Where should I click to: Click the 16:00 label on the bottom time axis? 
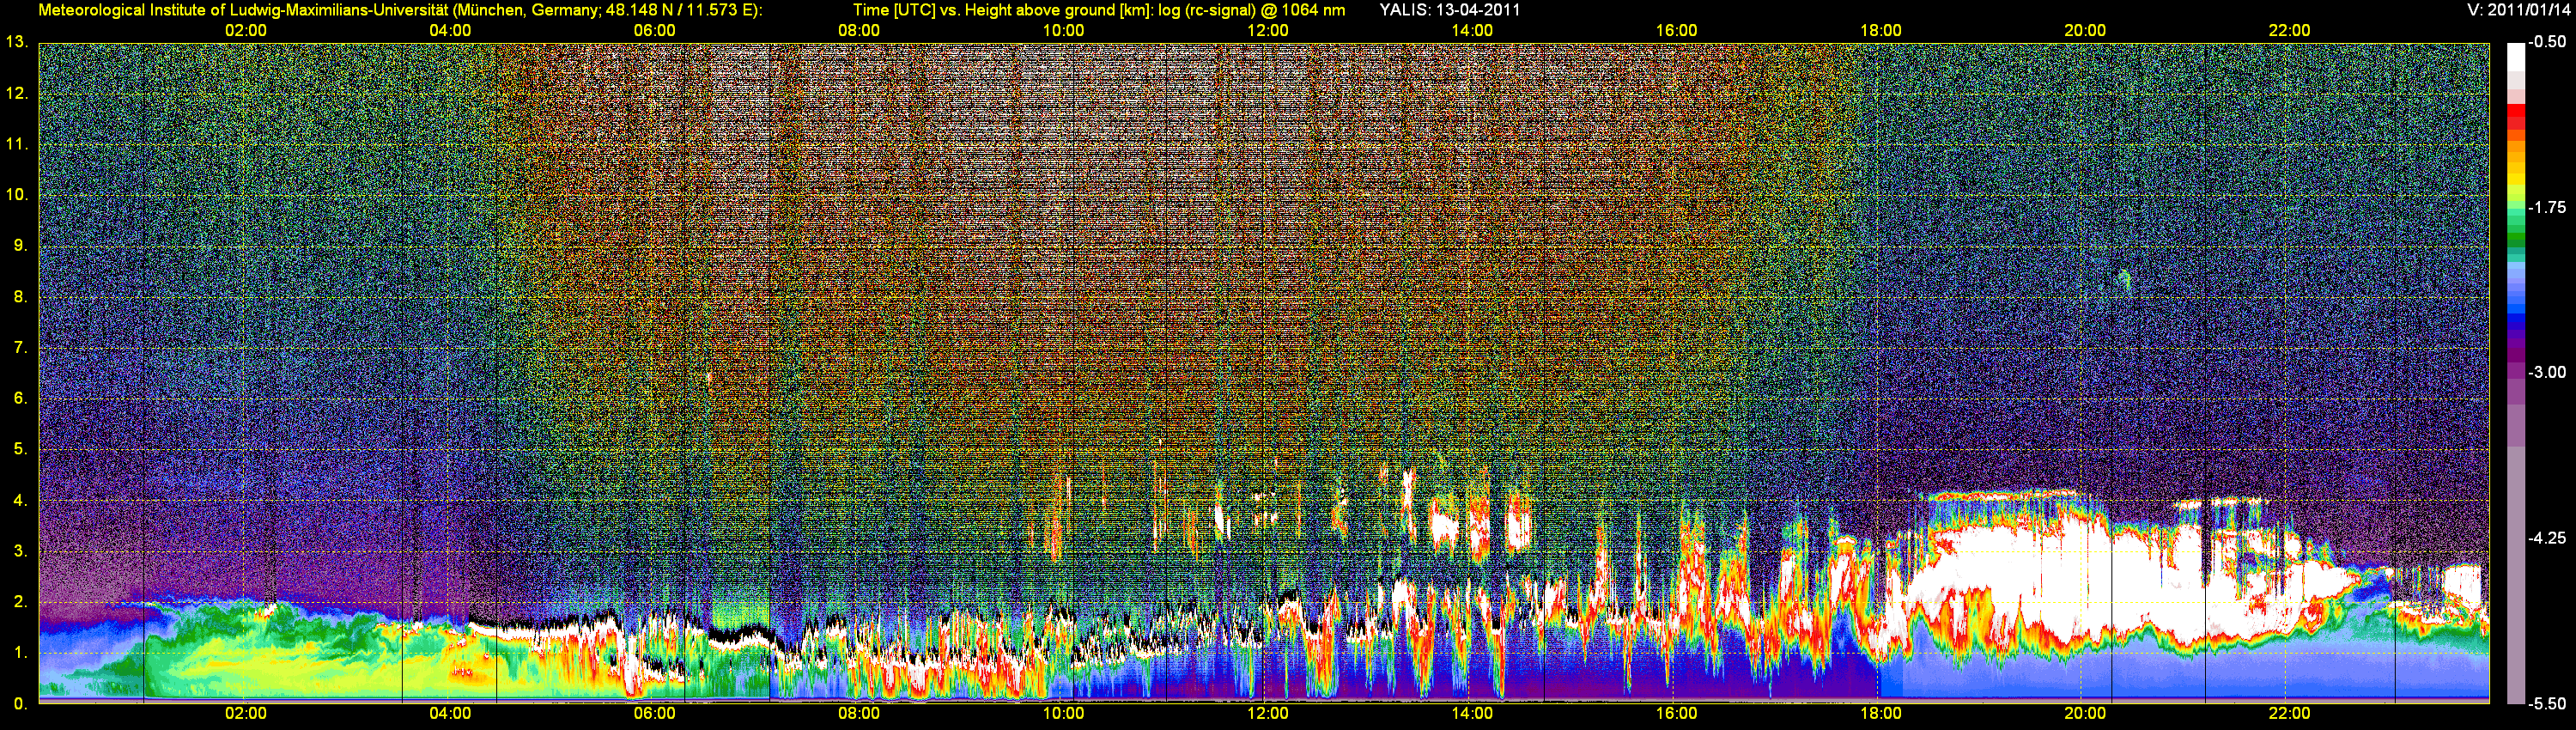pos(1676,713)
